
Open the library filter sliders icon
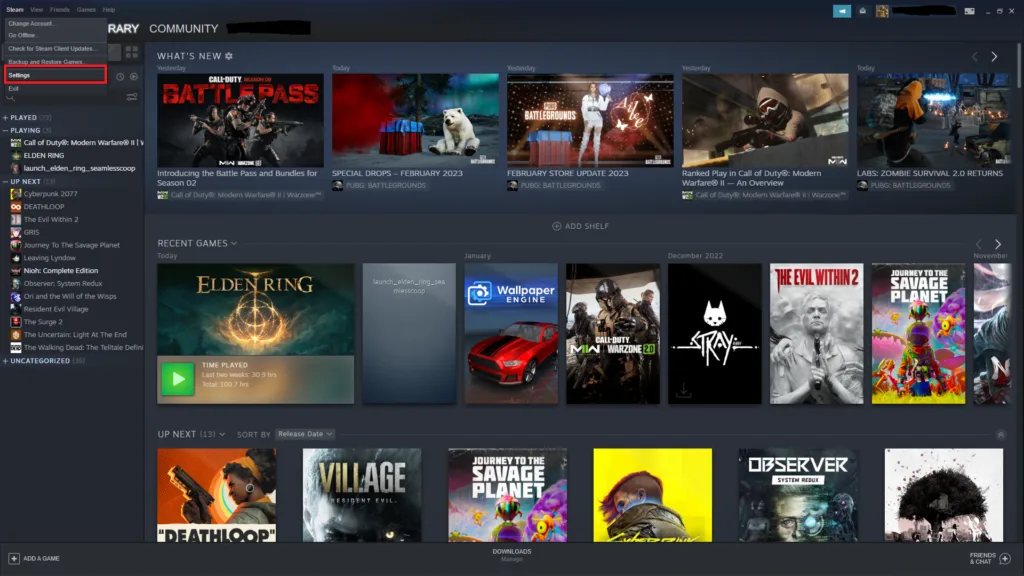click(x=132, y=97)
